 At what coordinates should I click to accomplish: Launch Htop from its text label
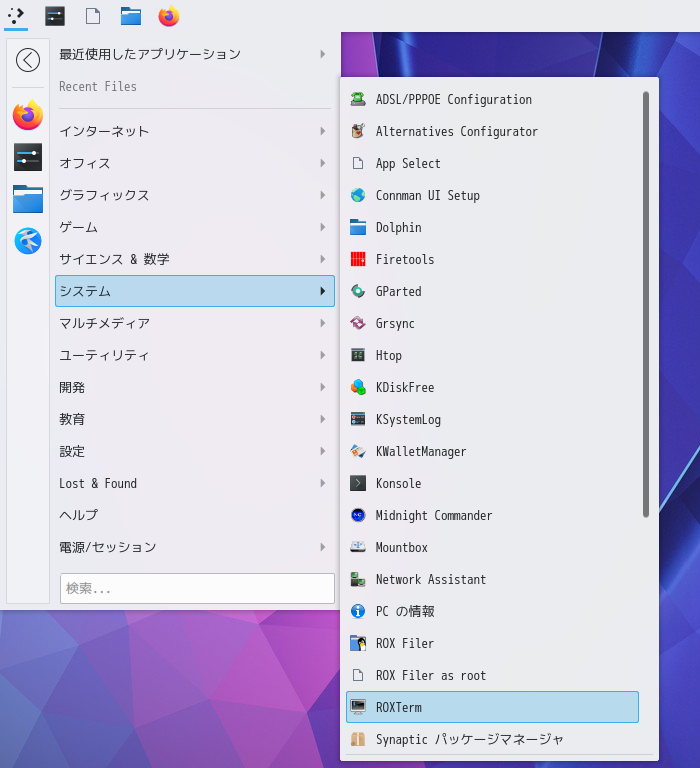[x=388, y=356]
